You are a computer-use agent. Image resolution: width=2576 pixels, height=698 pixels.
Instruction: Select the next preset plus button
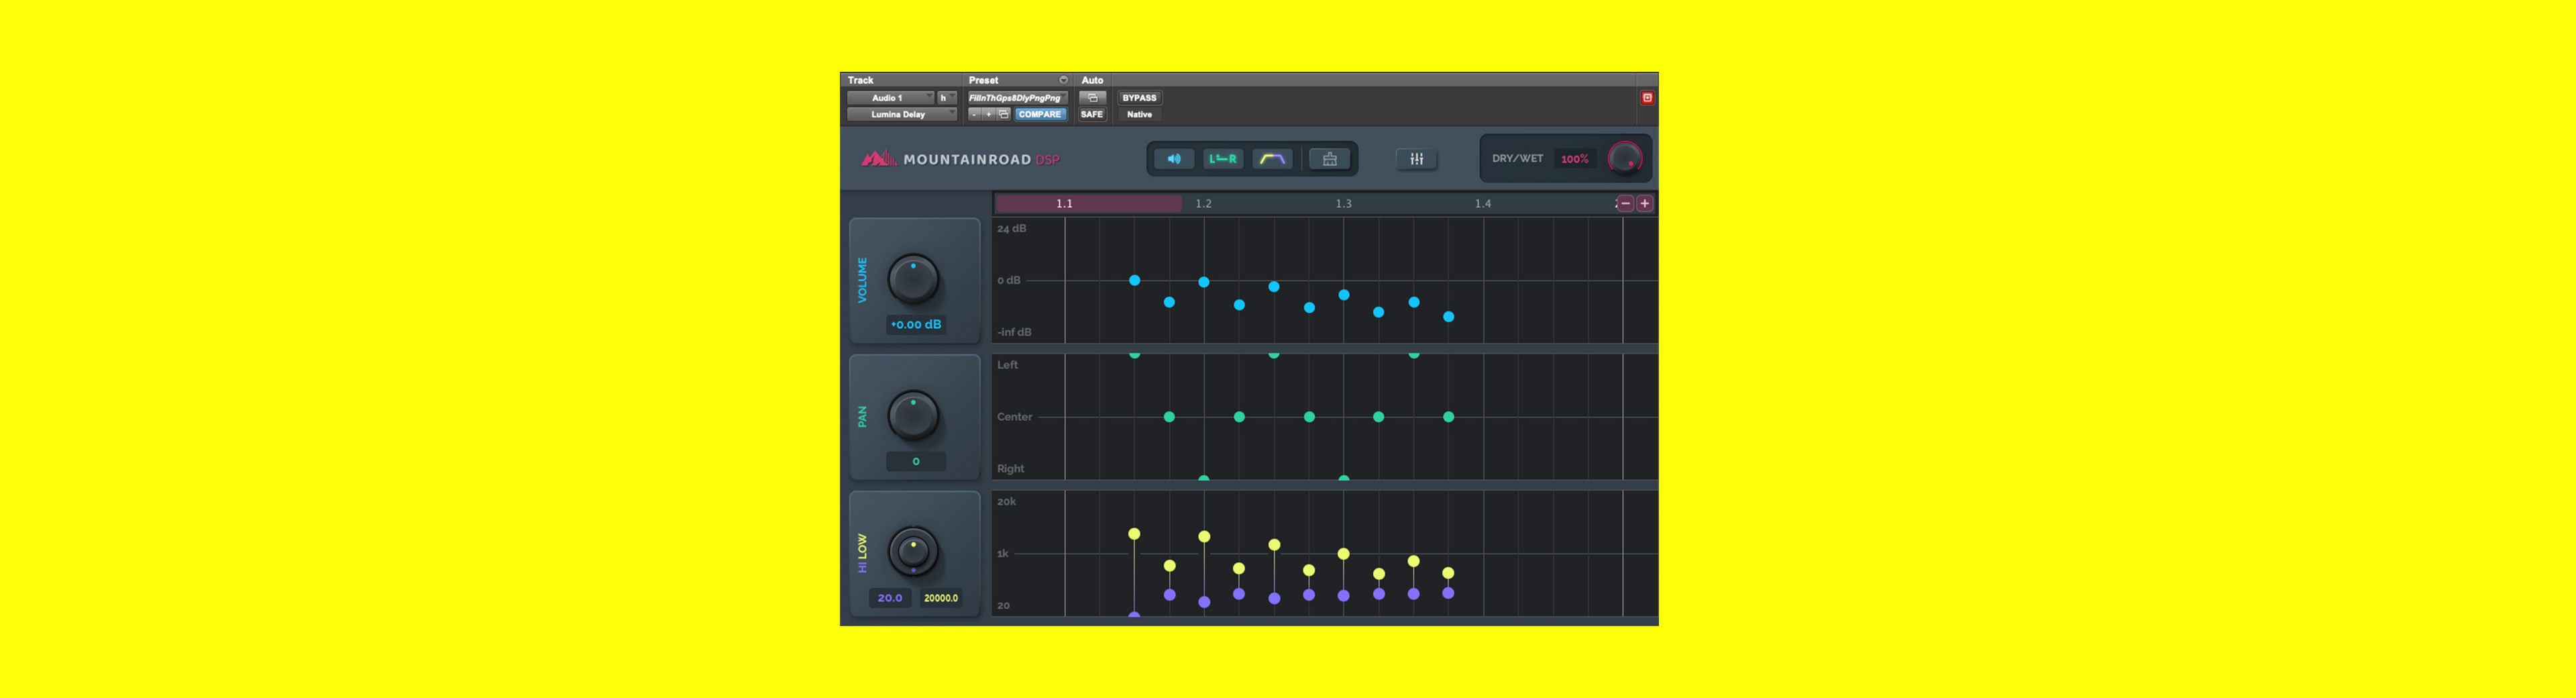(x=988, y=114)
